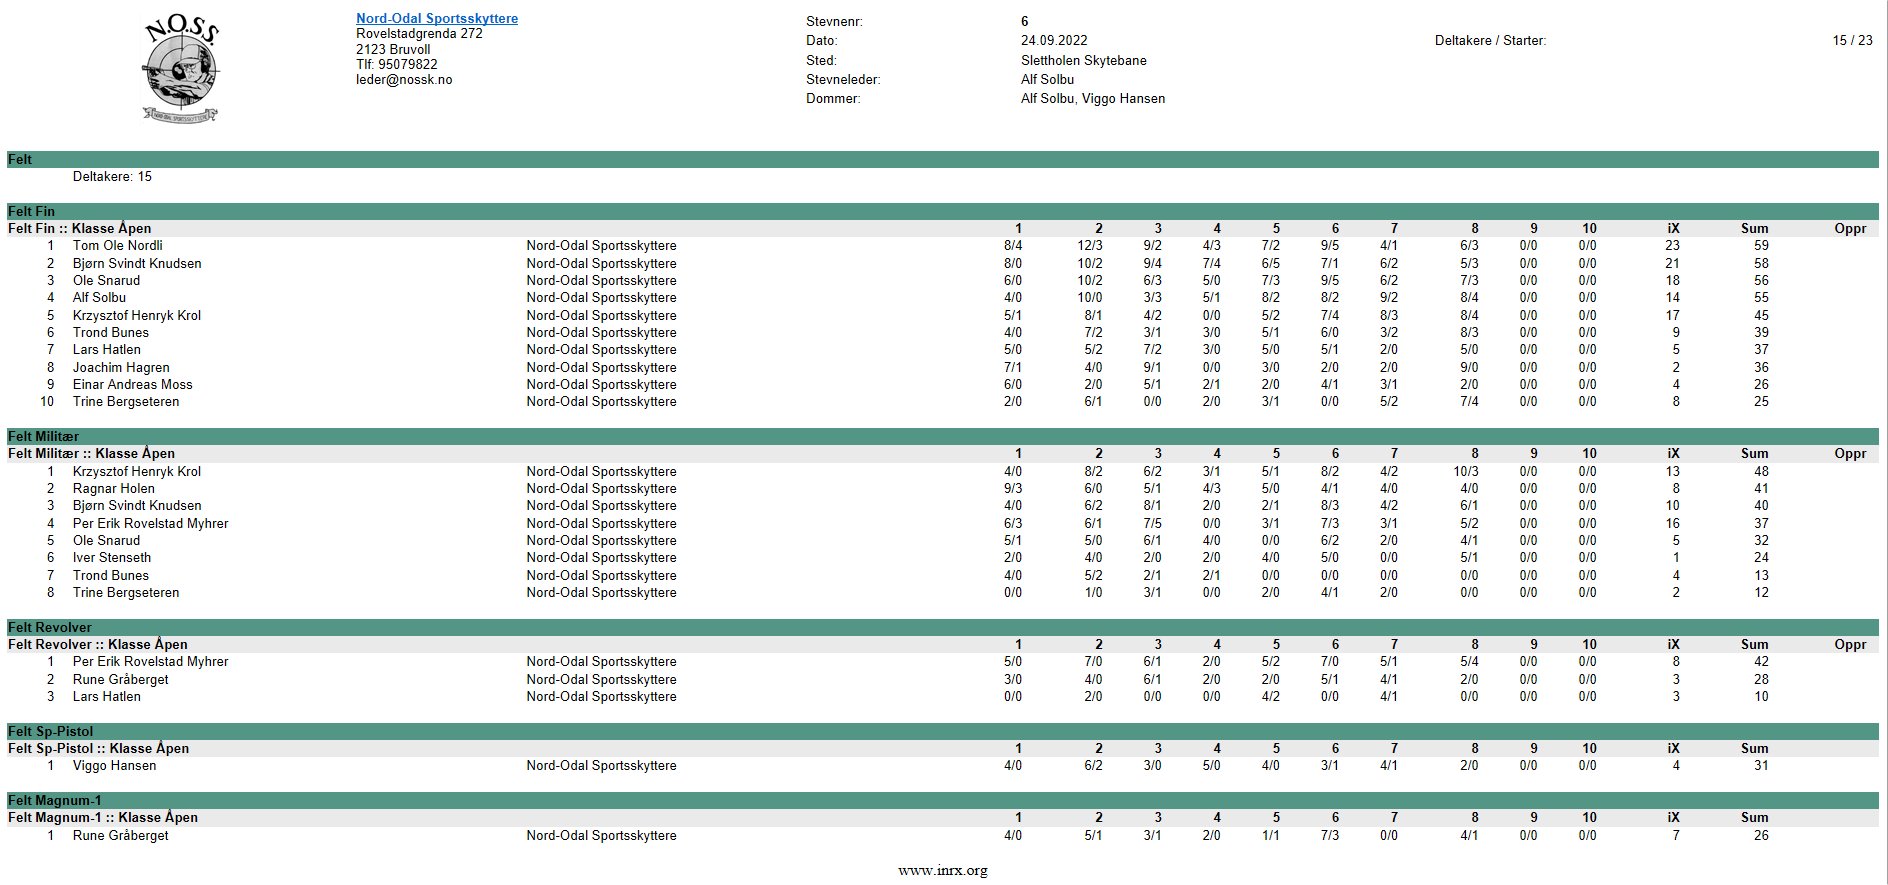This screenshot has height=885, width=1888.
Task: Open the Nord-Odal Sportsskyttere link
Action: (x=437, y=19)
